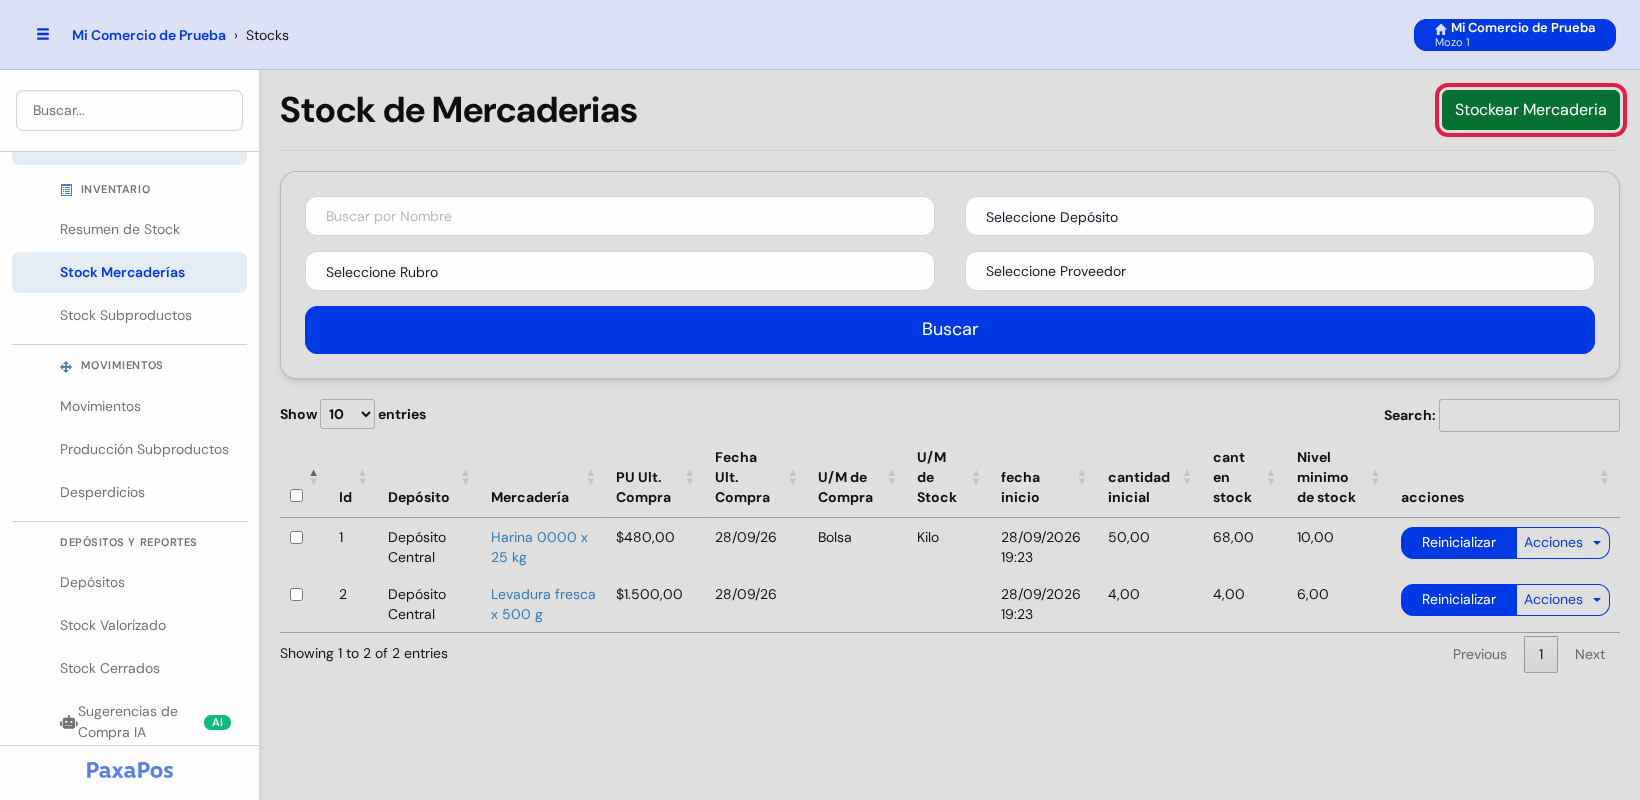The height and width of the screenshot is (800, 1640).
Task: Click the Movimientos arrows icon
Action: click(66, 366)
